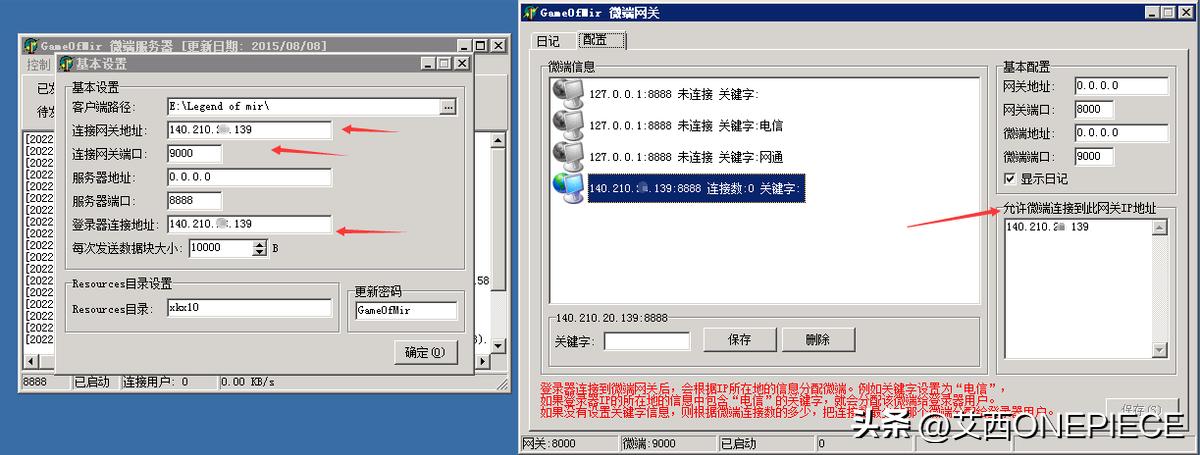
Task: Click the app icon in 基本设置 dialog title
Action: point(66,63)
